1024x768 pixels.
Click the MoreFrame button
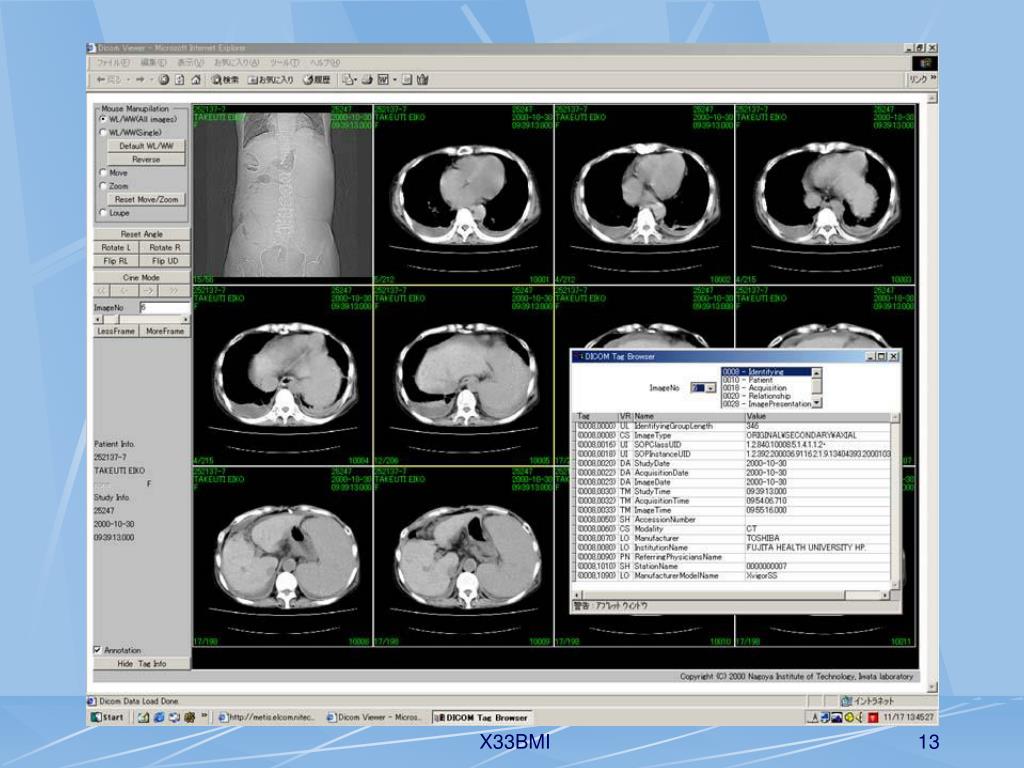click(165, 331)
